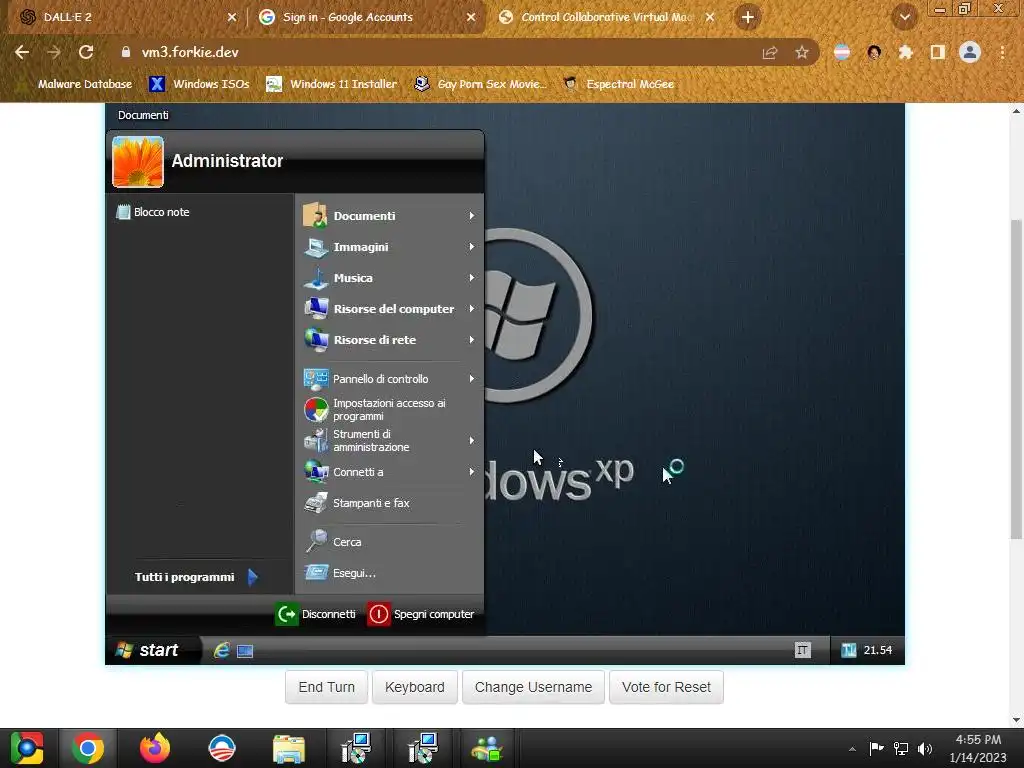This screenshot has height=768, width=1024.
Task: Open Strumenti di amministrazione icon
Action: point(315,441)
